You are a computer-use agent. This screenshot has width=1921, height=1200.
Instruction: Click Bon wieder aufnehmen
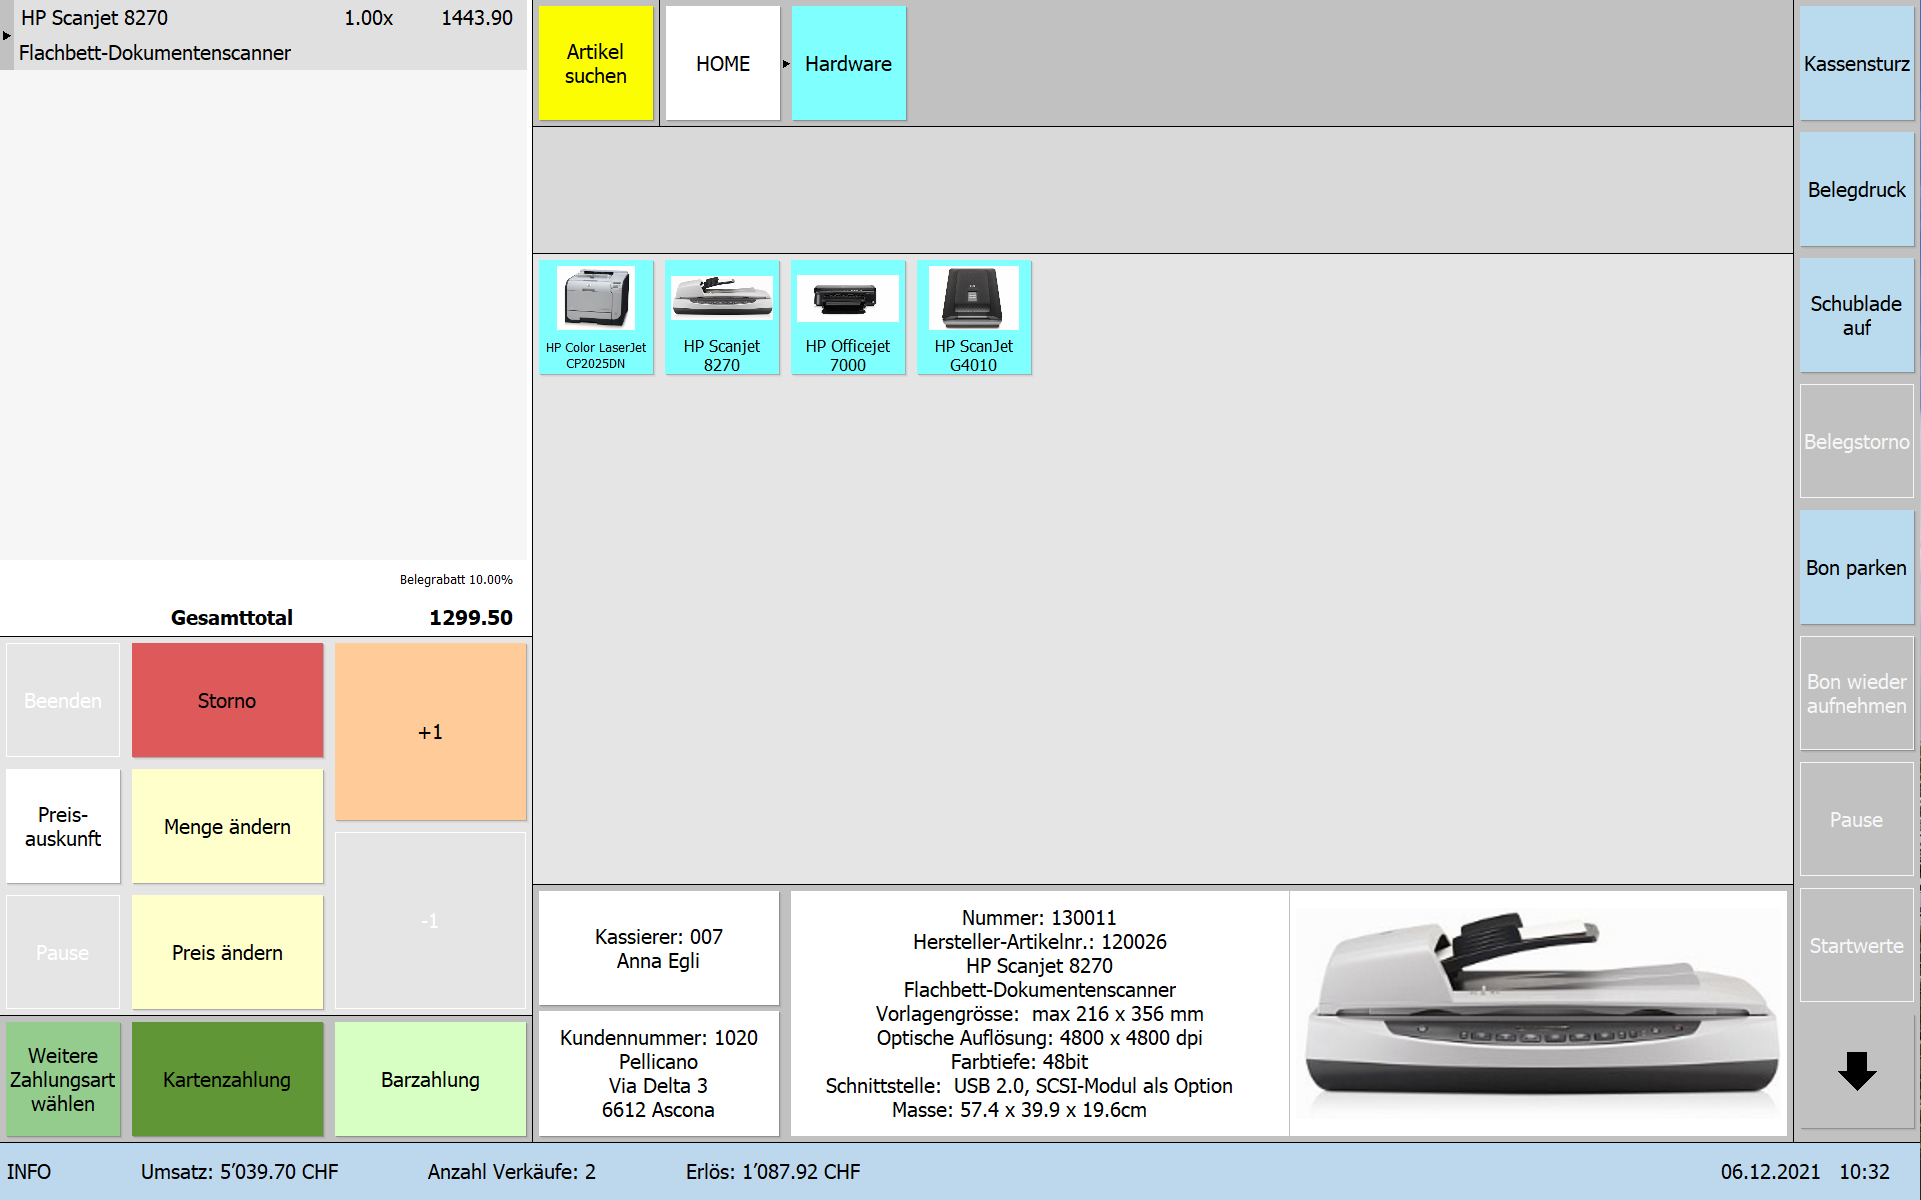(x=1857, y=693)
